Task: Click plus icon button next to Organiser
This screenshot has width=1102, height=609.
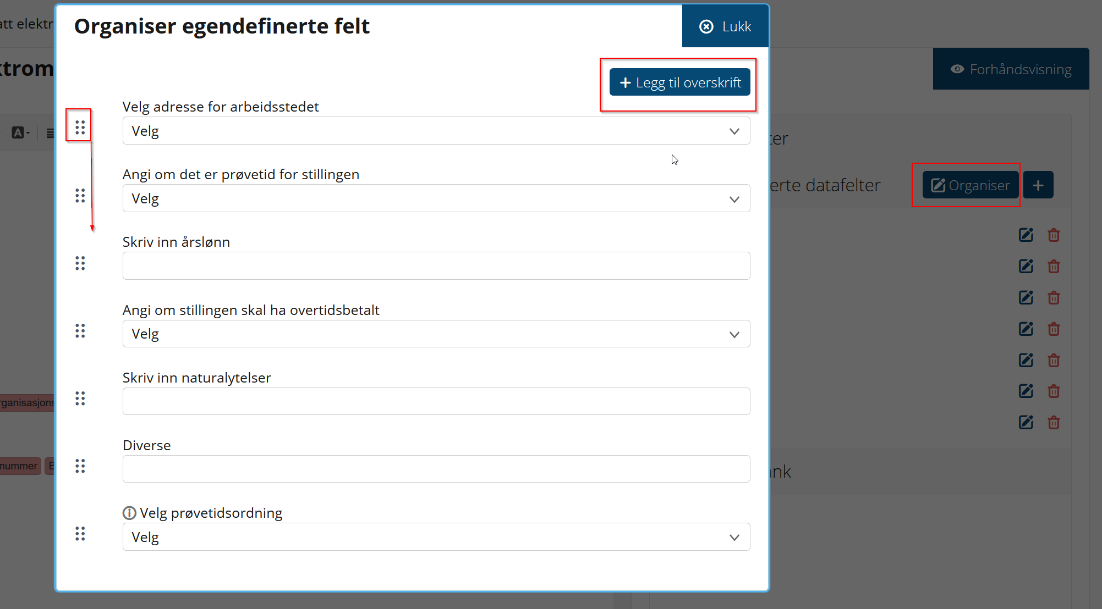Action: 1038,185
